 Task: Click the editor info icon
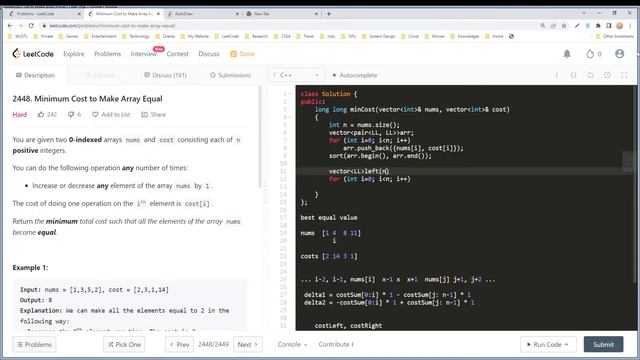pos(557,75)
